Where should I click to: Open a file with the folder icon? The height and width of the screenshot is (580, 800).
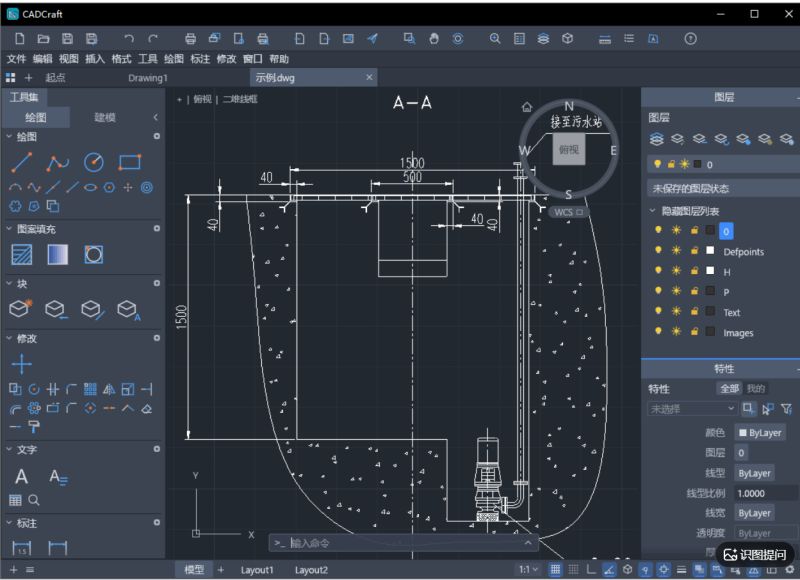click(x=43, y=39)
